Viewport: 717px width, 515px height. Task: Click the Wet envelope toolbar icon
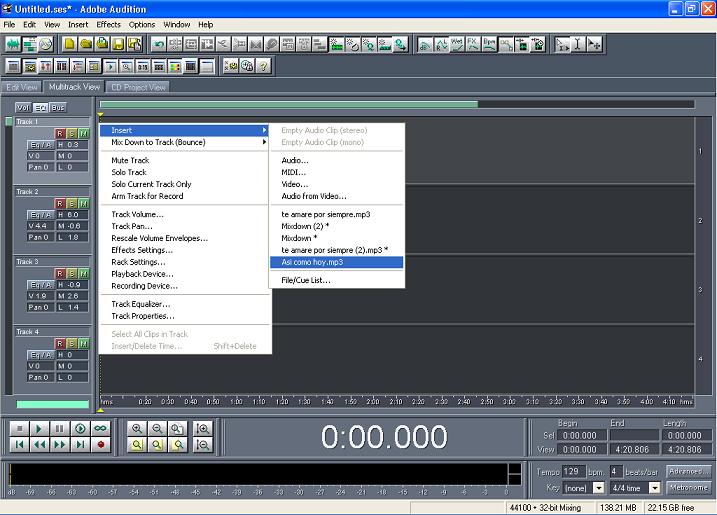(x=457, y=44)
